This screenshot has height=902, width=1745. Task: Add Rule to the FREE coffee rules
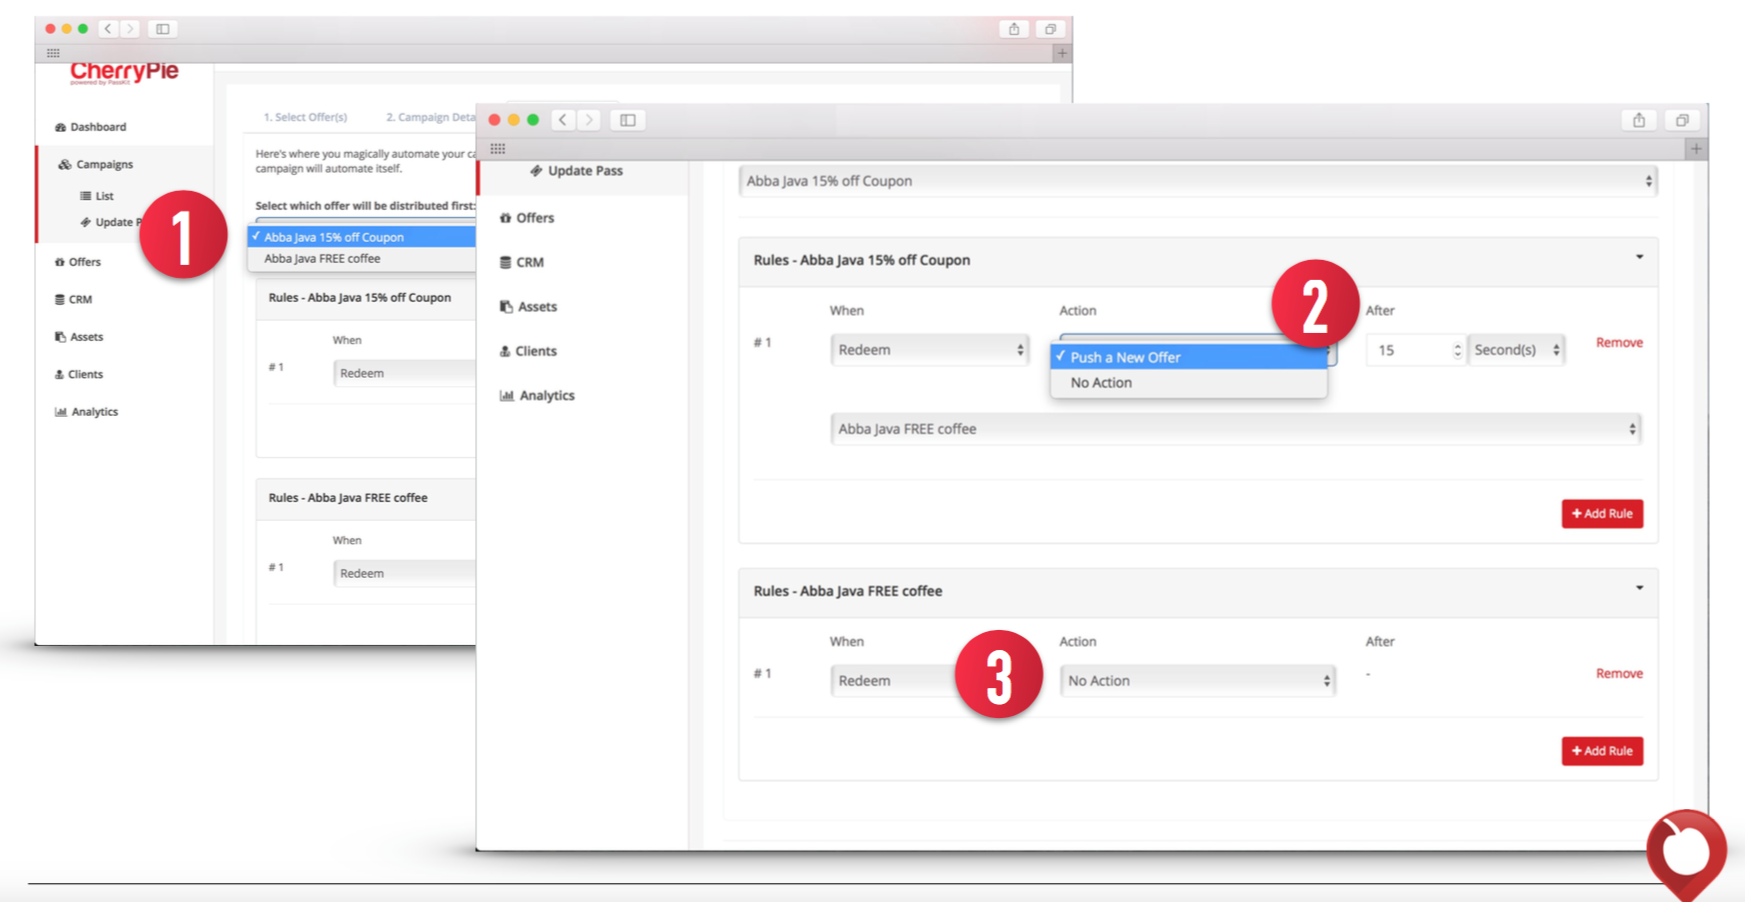1602,751
